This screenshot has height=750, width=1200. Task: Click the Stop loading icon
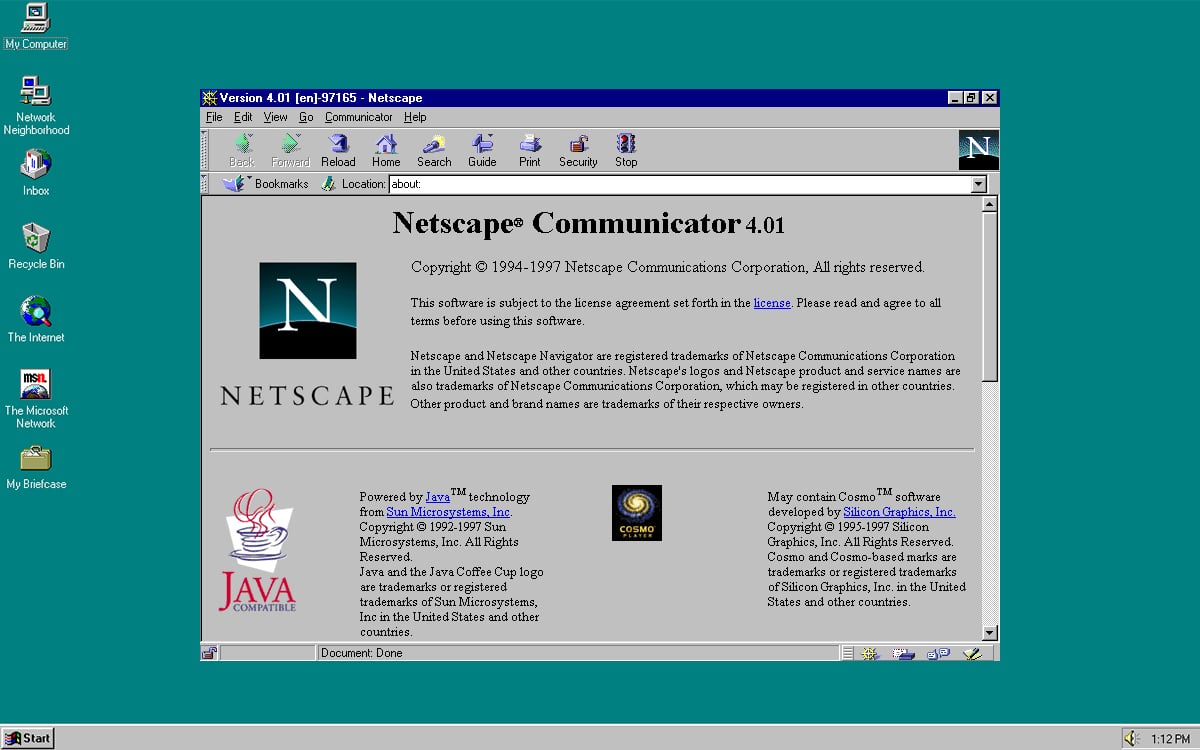(625, 149)
